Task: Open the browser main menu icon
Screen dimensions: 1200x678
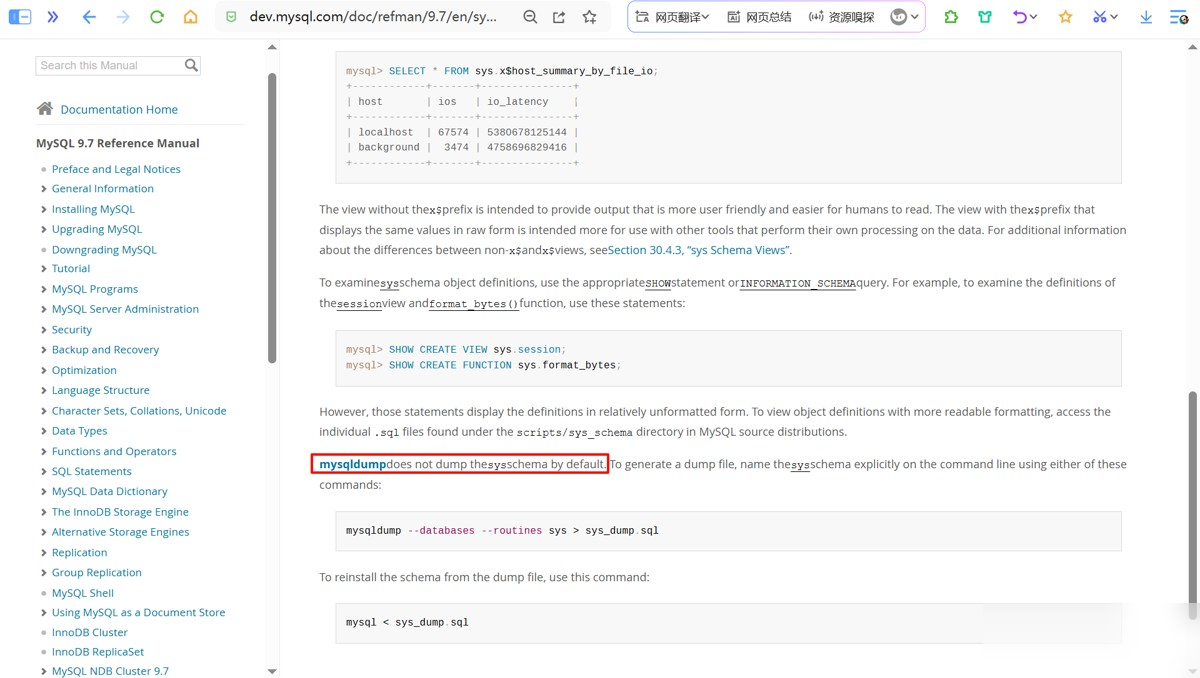Action: coord(1179,17)
